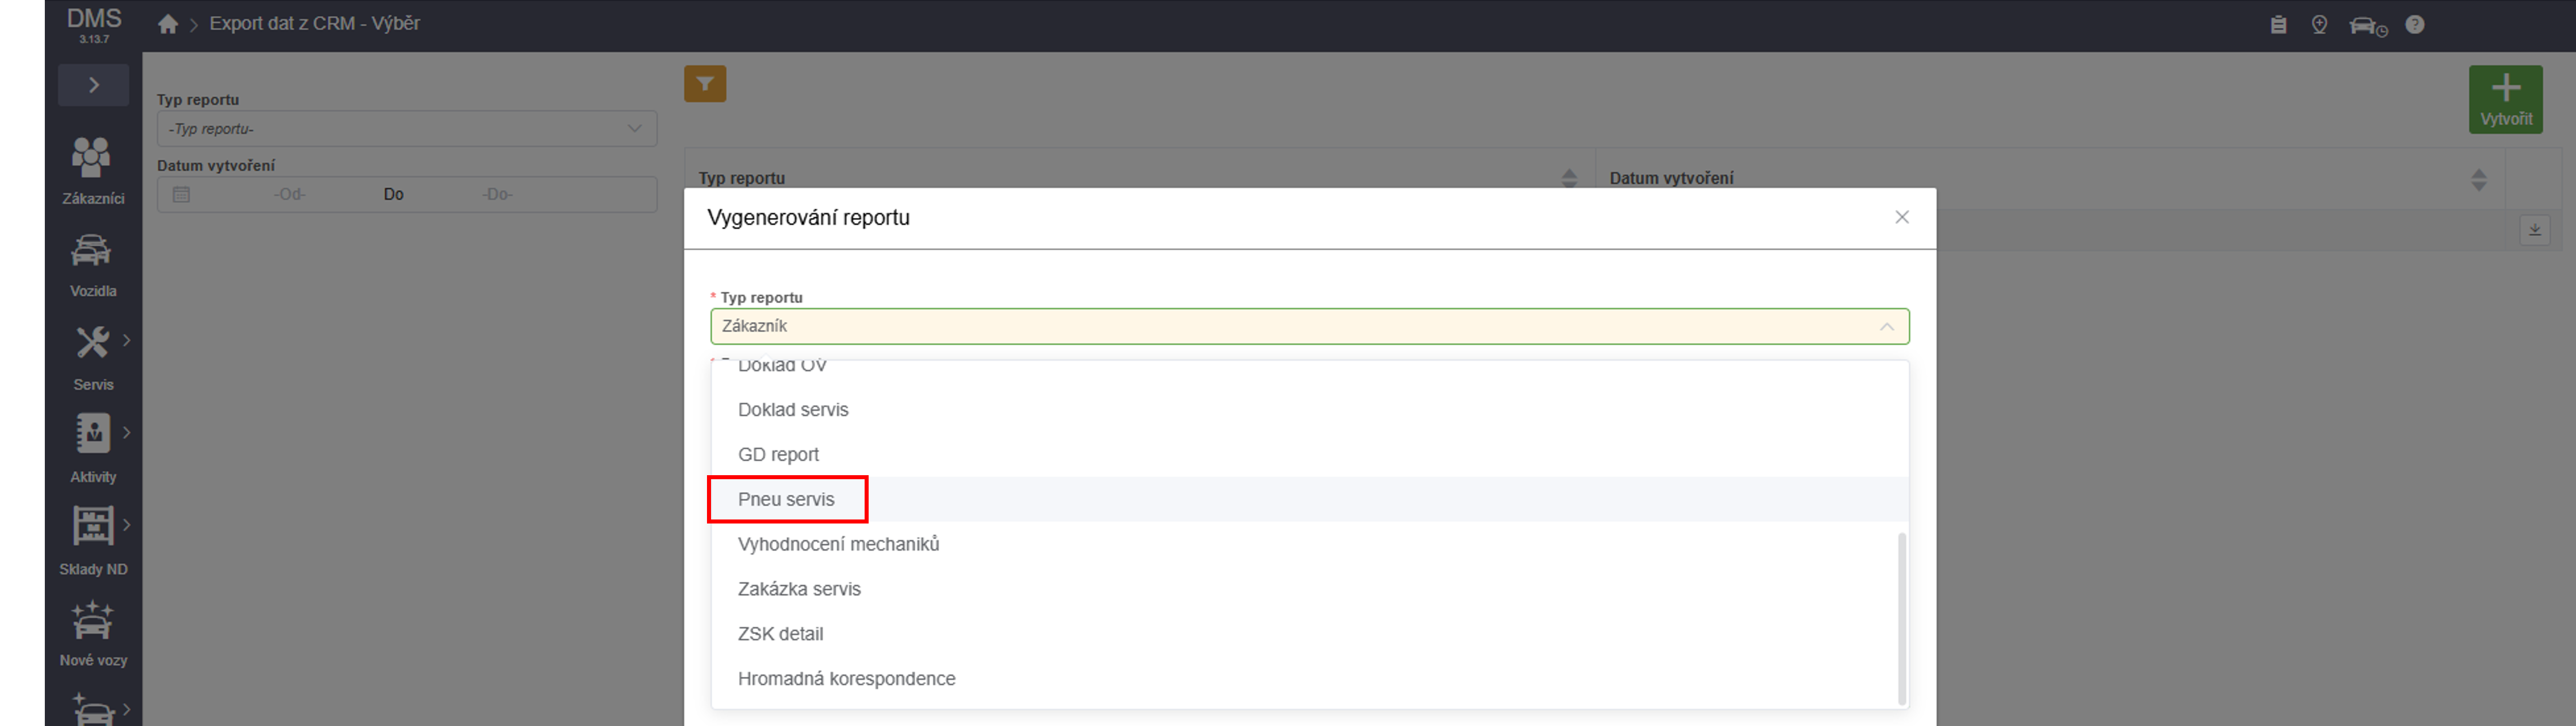Open the Zákazníci sidebar section

(x=92, y=169)
